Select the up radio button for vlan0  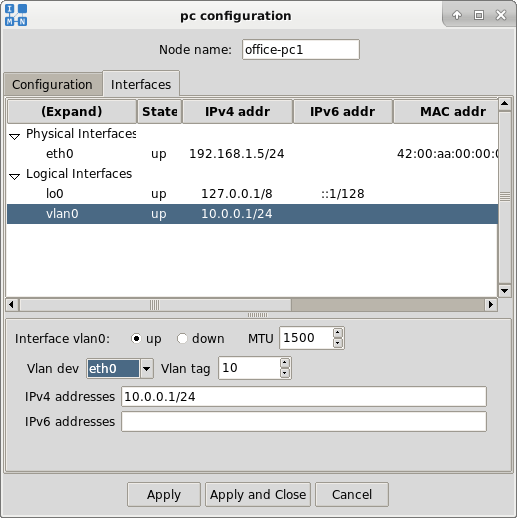[x=136, y=338]
